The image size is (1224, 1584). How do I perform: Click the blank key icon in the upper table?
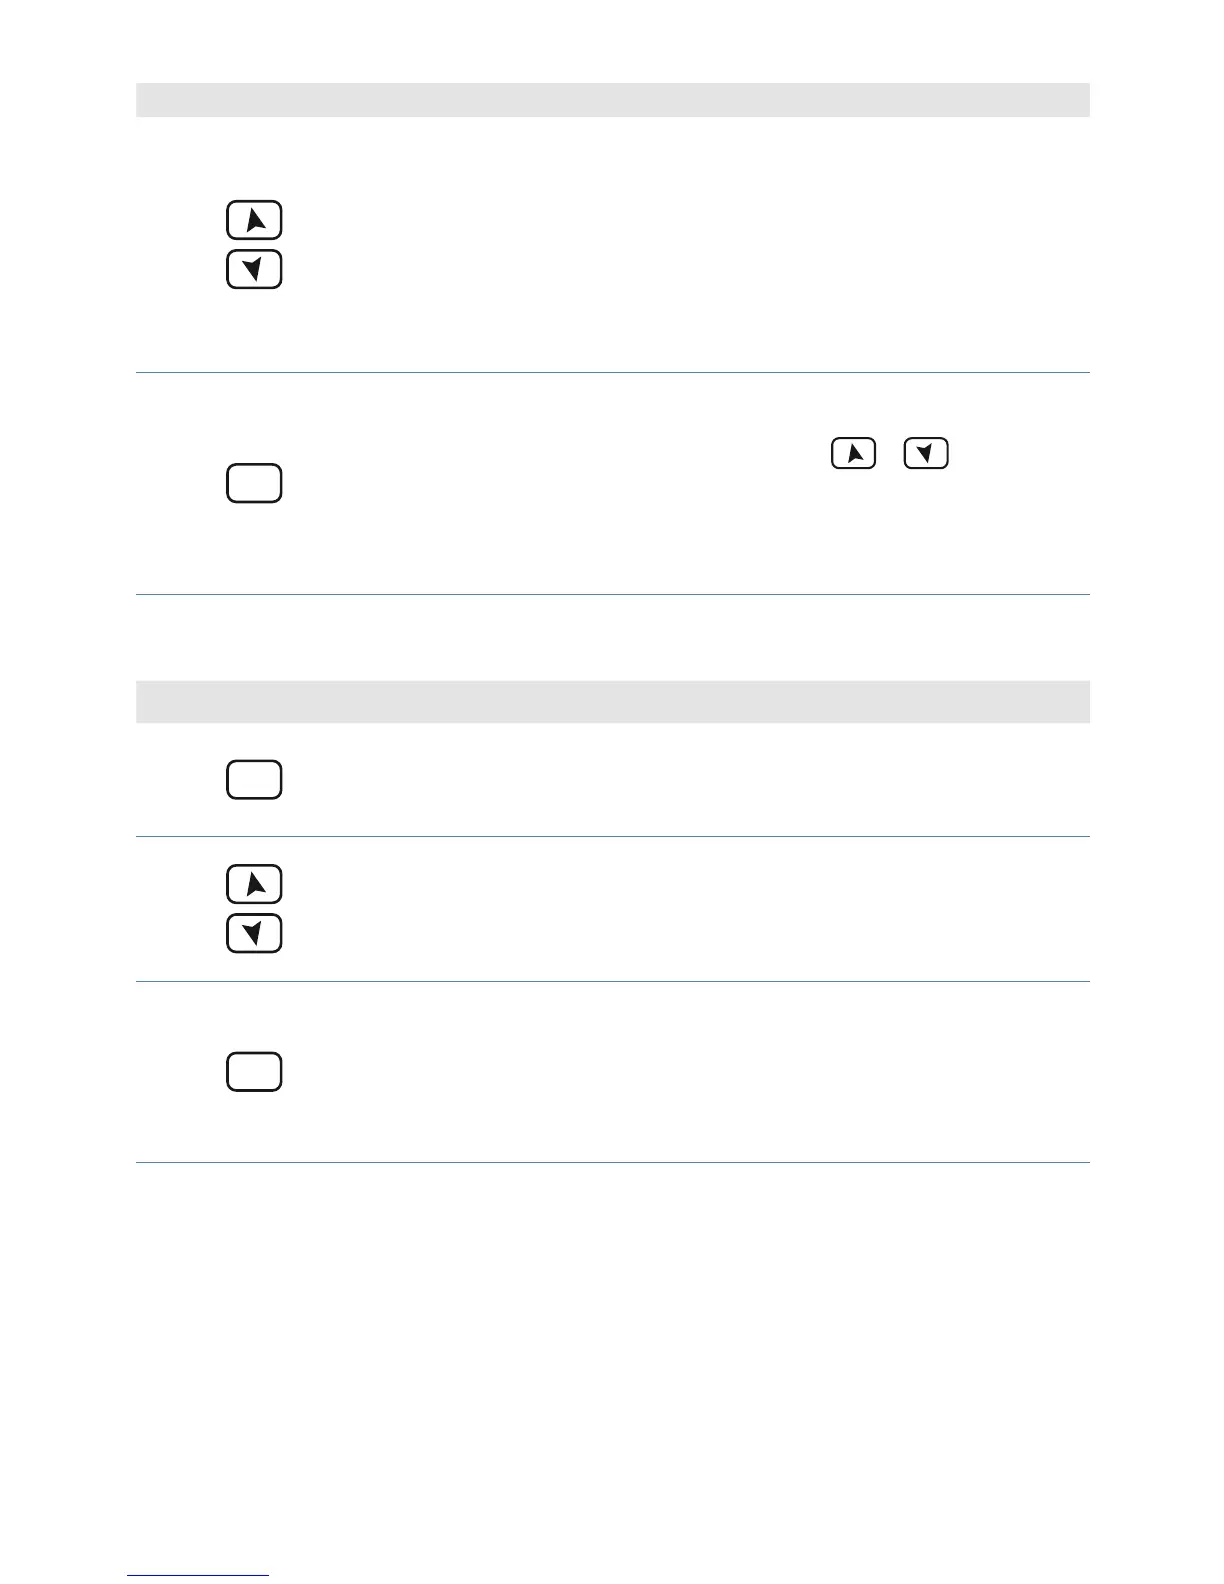coord(254,483)
